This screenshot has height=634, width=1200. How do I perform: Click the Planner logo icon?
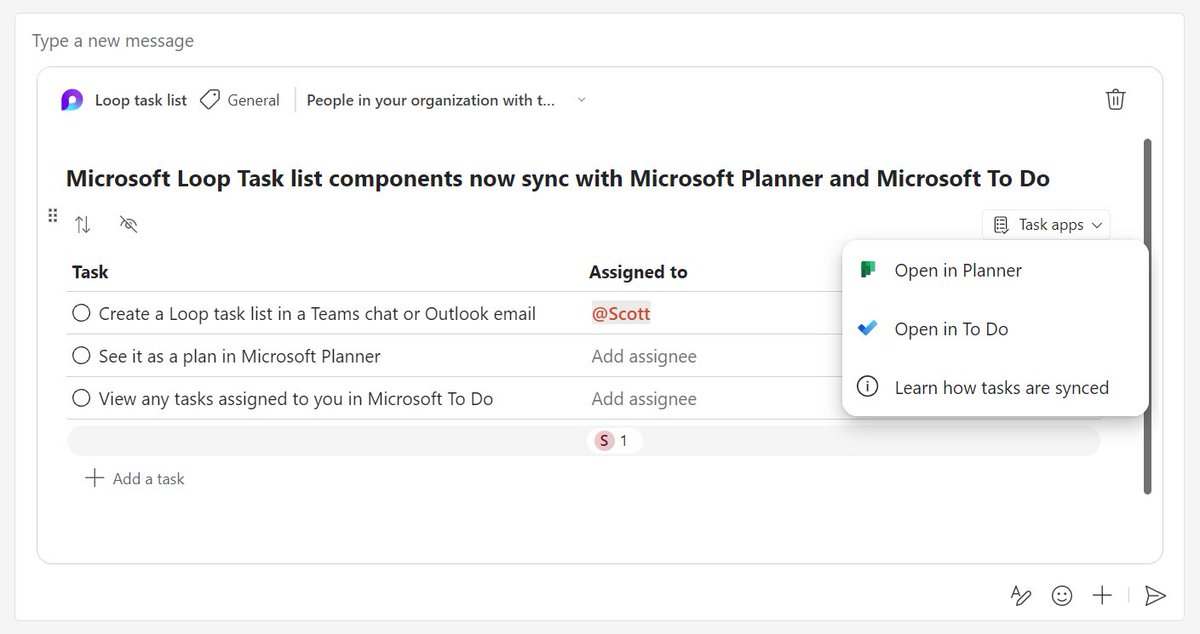(868, 270)
